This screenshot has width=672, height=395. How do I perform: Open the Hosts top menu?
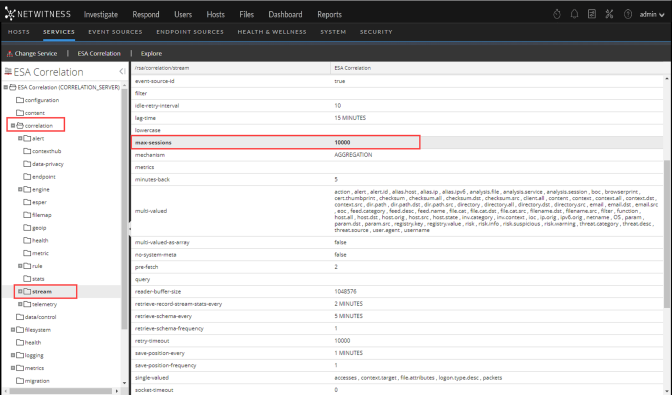(216, 14)
